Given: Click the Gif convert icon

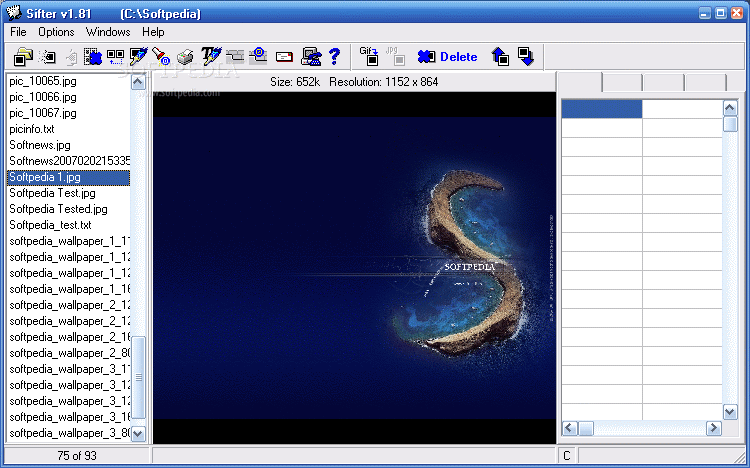Looking at the screenshot, I should click(369, 56).
